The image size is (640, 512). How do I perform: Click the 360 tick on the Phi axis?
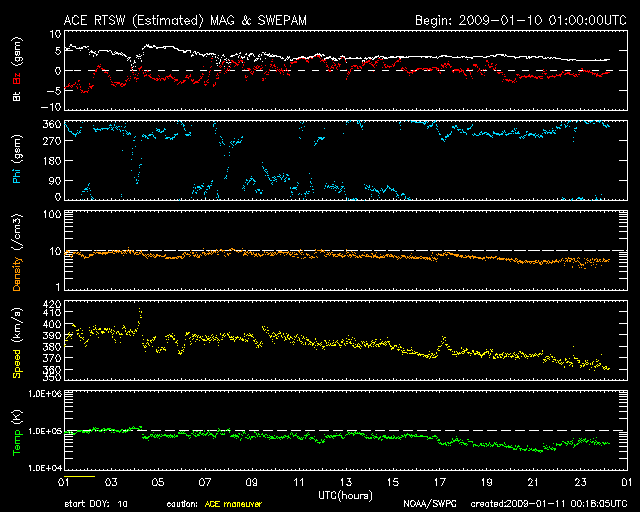coord(51,125)
